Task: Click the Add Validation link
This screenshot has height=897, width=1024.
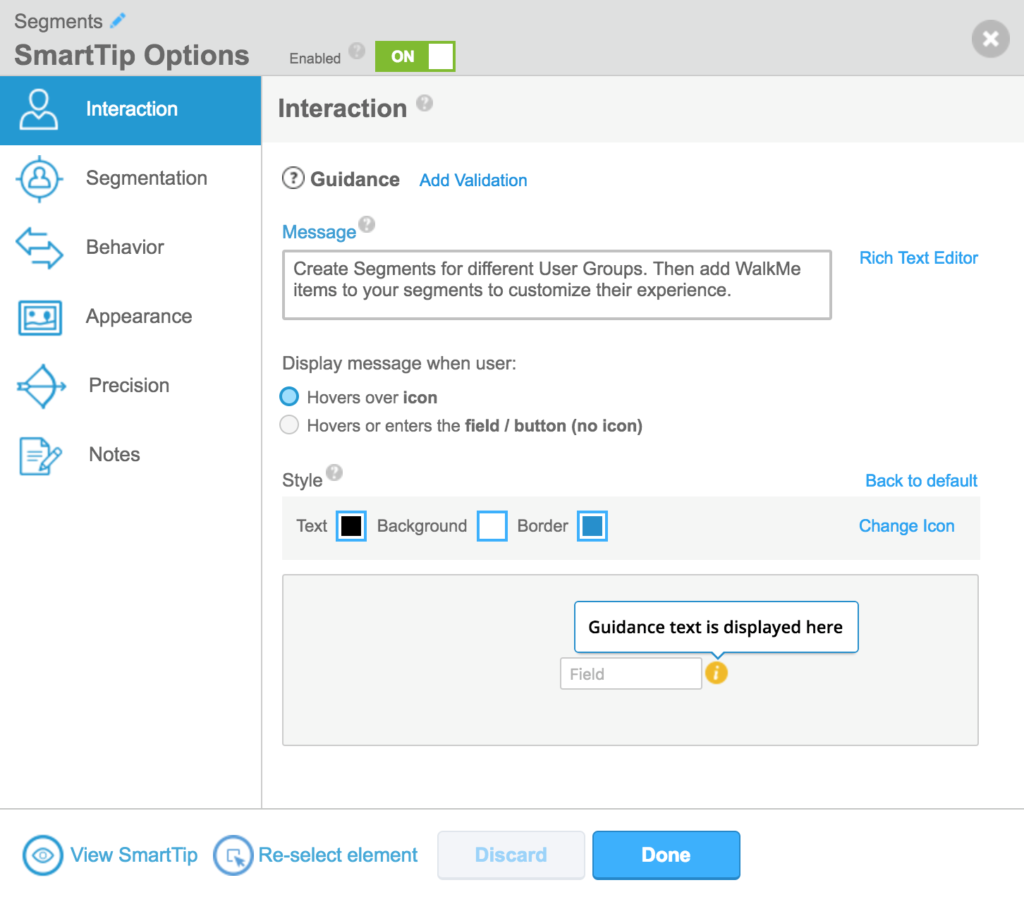Action: (x=473, y=180)
